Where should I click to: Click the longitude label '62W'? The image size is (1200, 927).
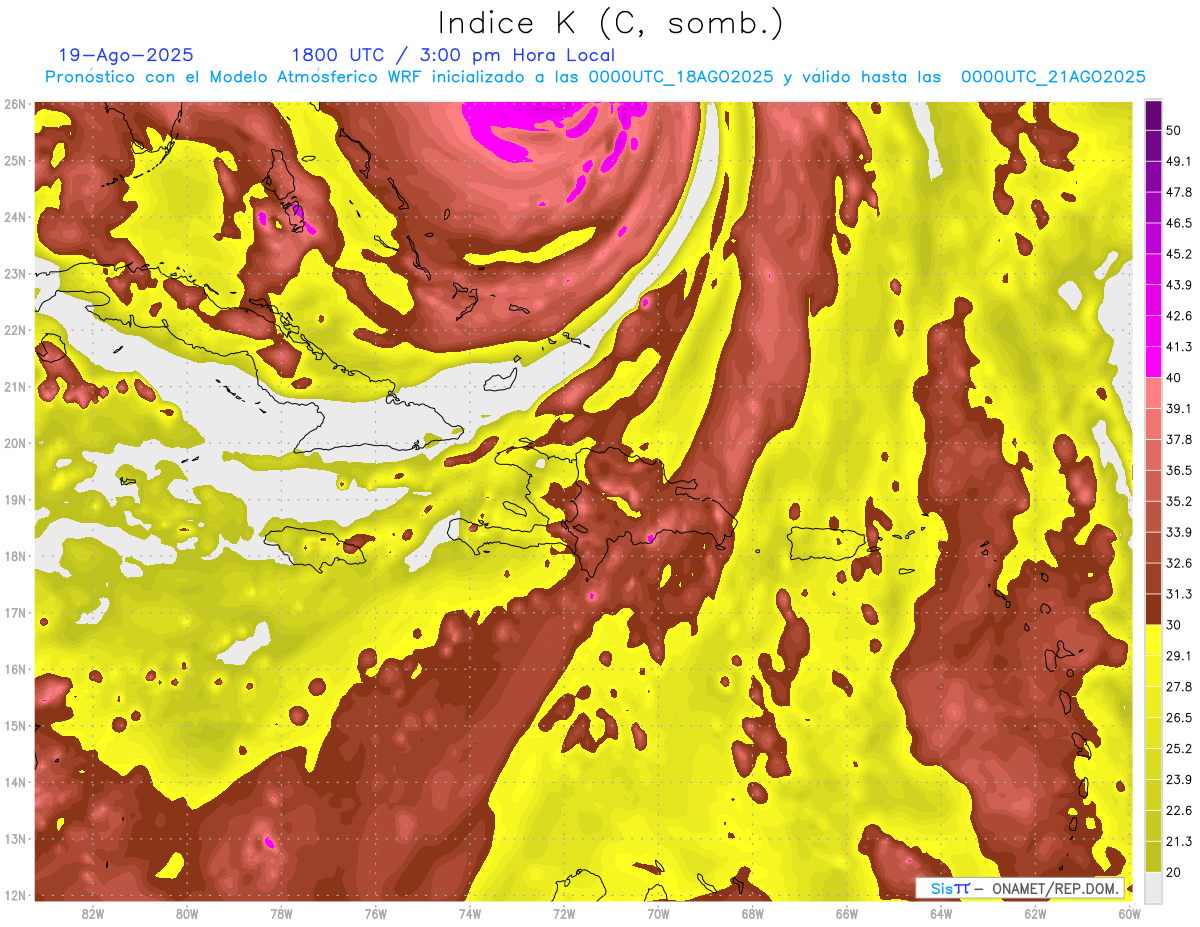tap(1035, 913)
